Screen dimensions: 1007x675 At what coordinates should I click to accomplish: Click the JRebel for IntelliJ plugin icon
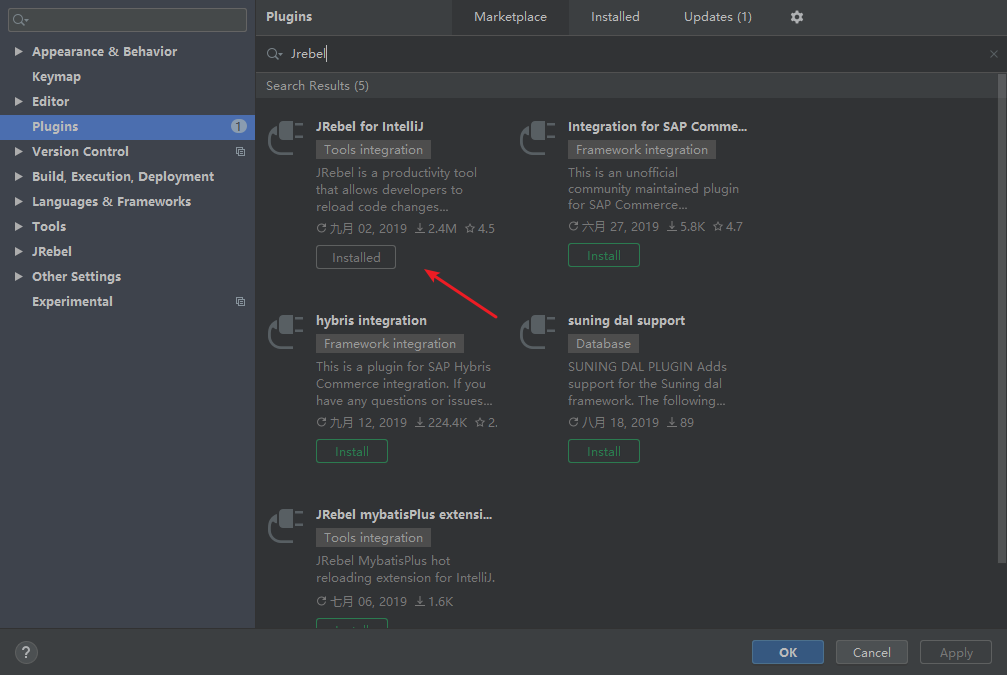point(286,138)
